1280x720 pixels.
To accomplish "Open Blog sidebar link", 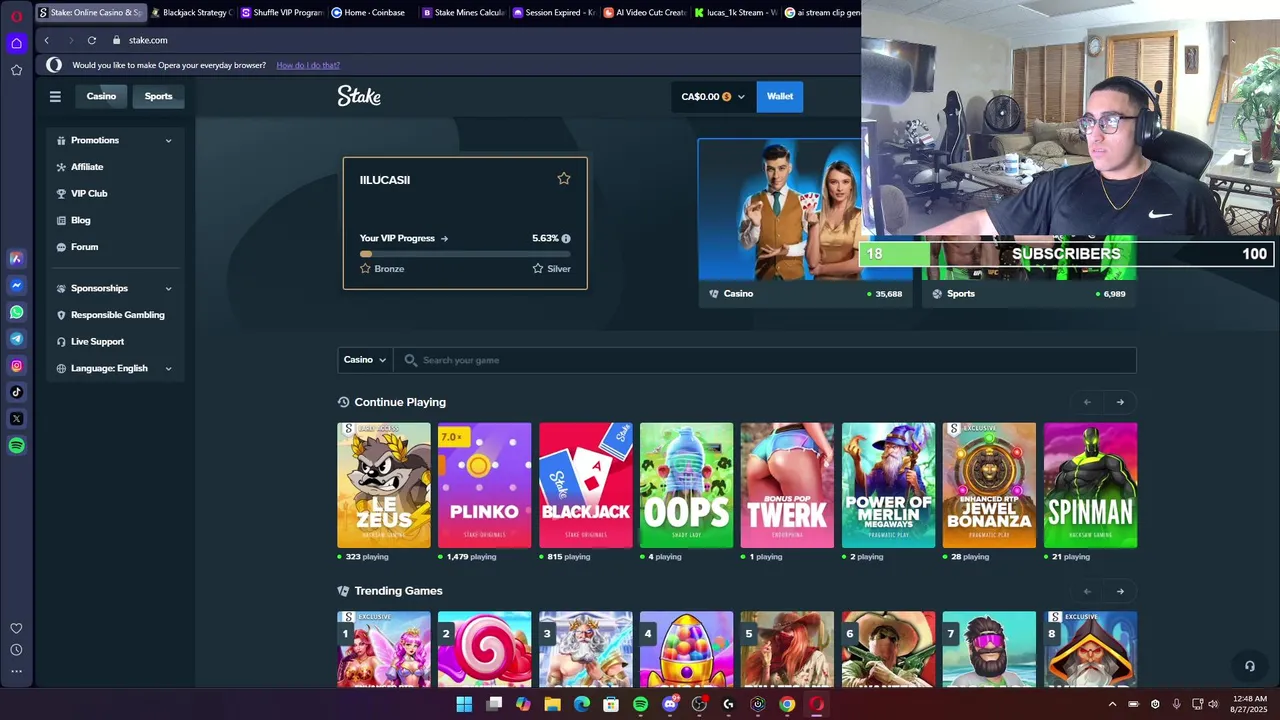I will 80,220.
